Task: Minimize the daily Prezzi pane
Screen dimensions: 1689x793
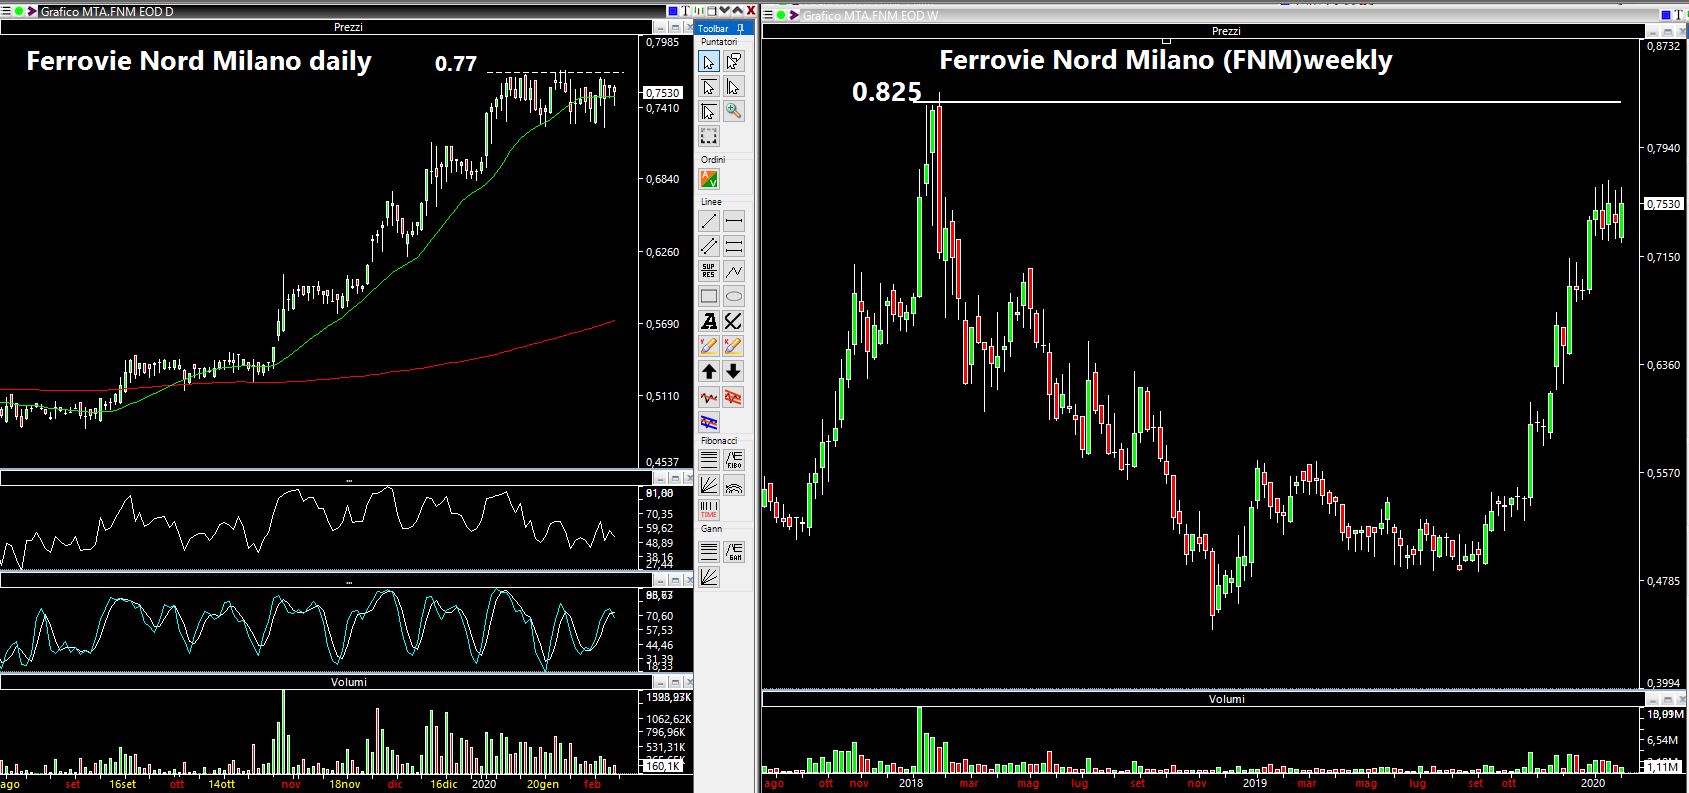Action: (x=660, y=28)
